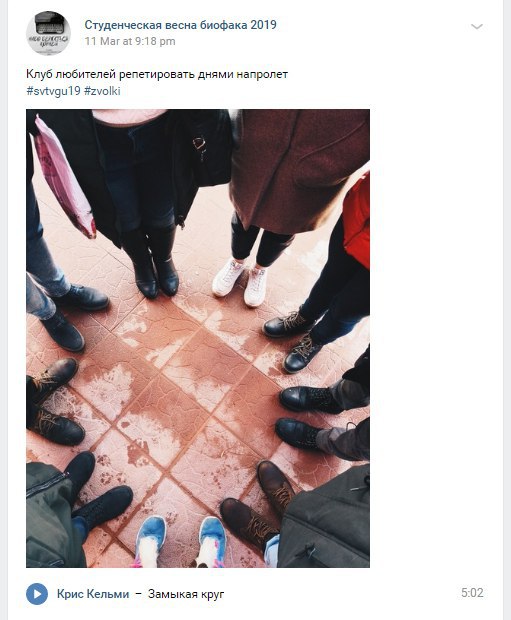Screen dimensions: 511x620
Task: Click the track duration 5:02
Action: pyautogui.click(x=472, y=593)
